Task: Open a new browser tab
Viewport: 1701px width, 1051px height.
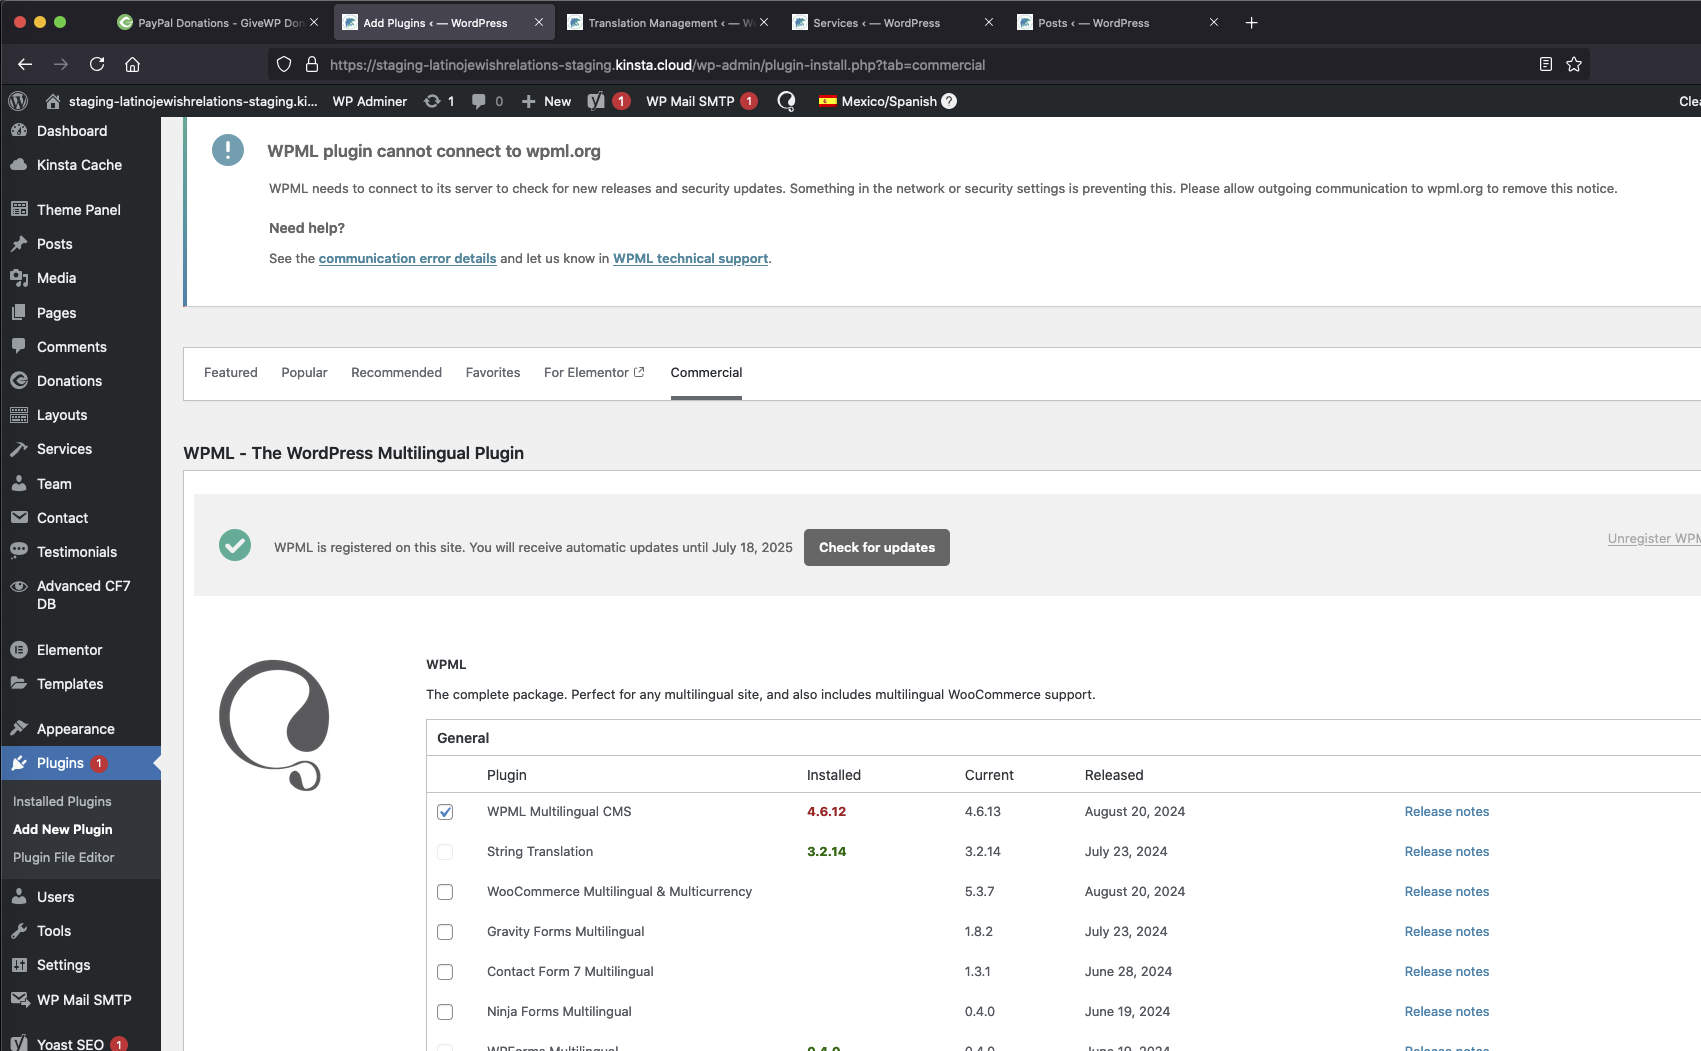Action: coord(1251,22)
